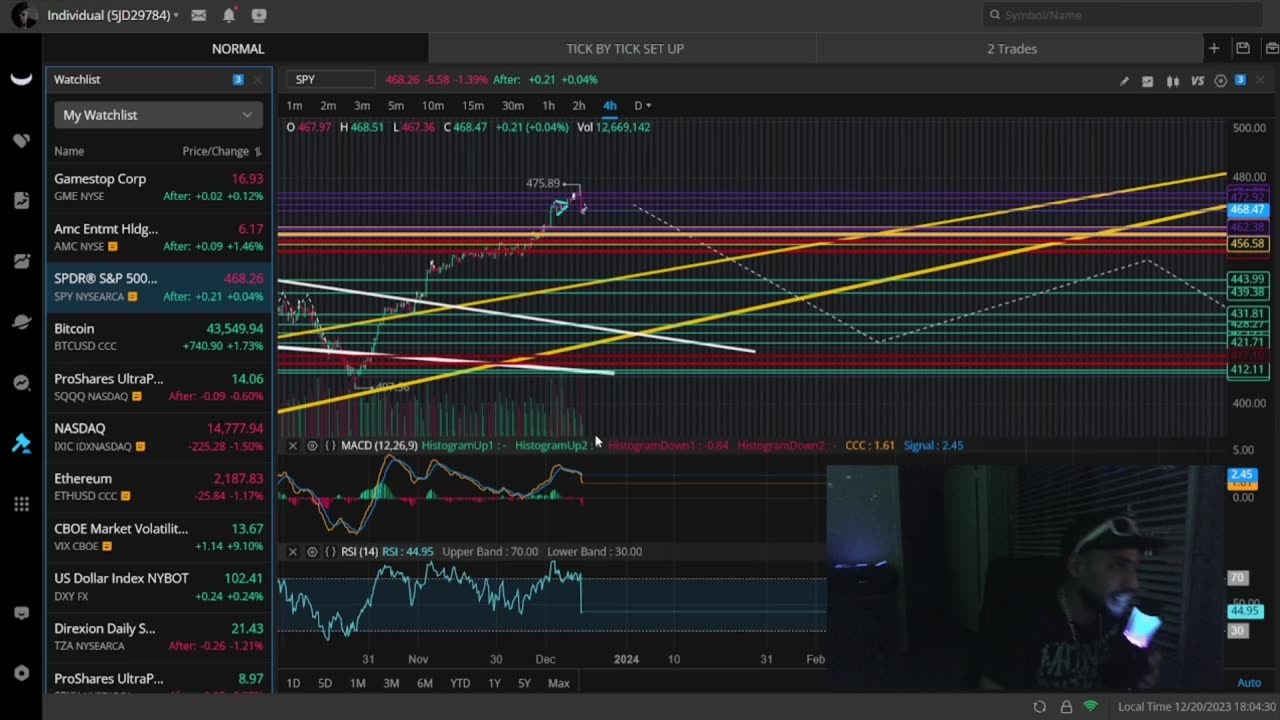Select NASDAQ IXIC in the watchlist
The image size is (1280, 720).
(x=158, y=437)
